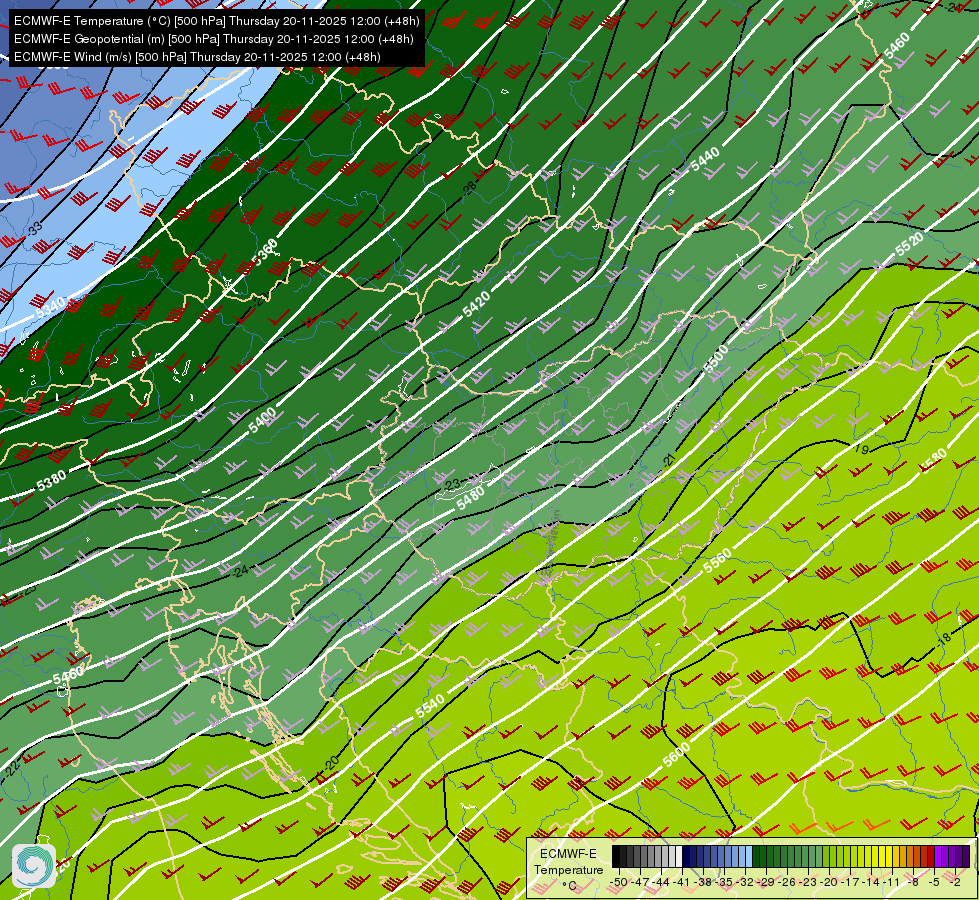Image resolution: width=979 pixels, height=900 pixels.
Task: Click the white swatch above -41 in legend
Action: click(679, 856)
